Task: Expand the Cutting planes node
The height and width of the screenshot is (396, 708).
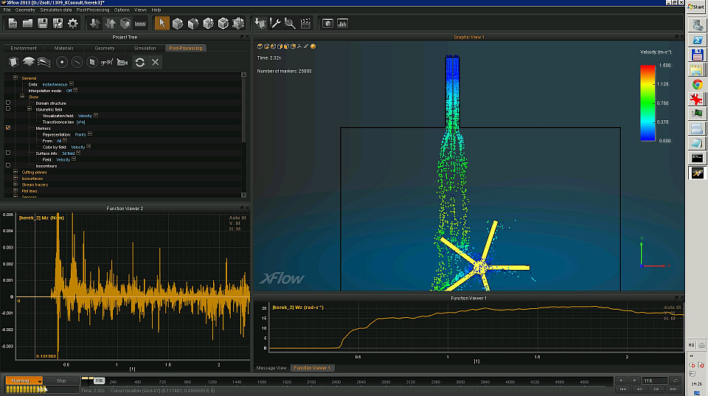Action: pos(15,172)
